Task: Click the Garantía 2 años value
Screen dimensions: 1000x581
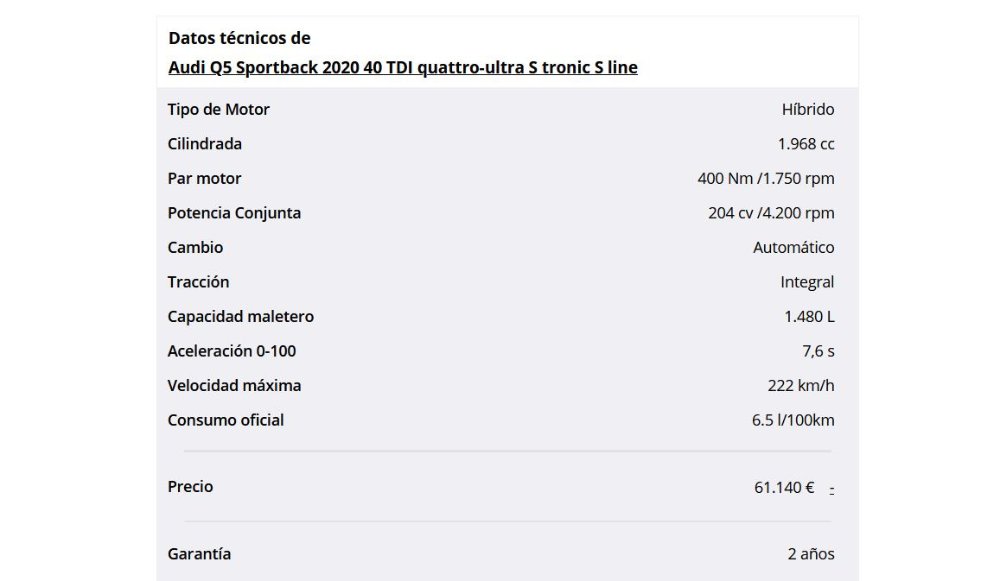Action: click(x=811, y=554)
